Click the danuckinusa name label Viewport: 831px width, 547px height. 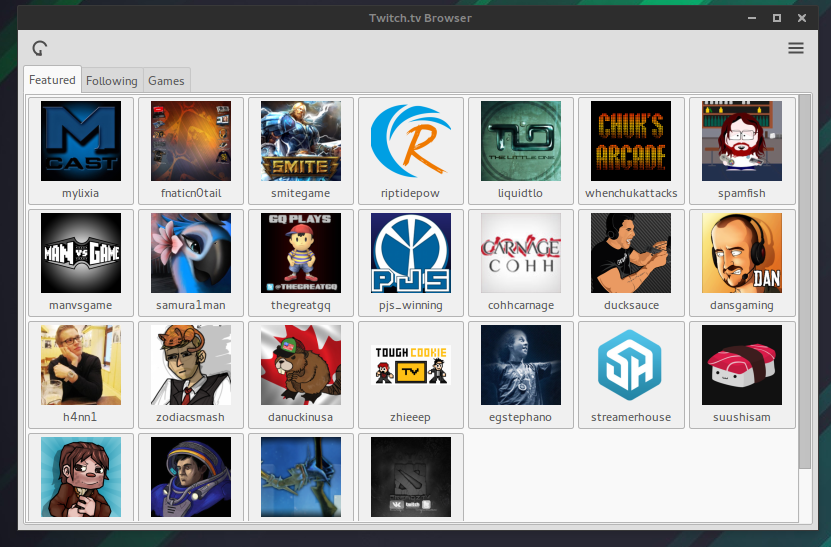pos(300,417)
